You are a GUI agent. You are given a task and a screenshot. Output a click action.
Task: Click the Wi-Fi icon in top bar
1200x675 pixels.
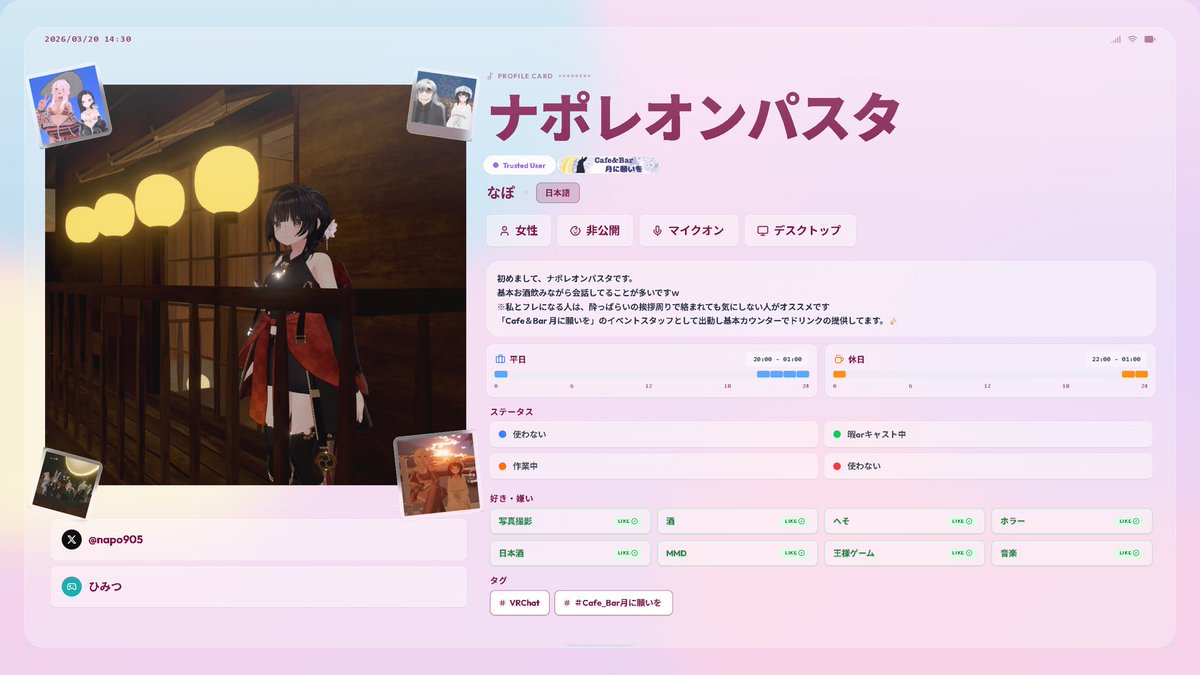[x=1132, y=39]
